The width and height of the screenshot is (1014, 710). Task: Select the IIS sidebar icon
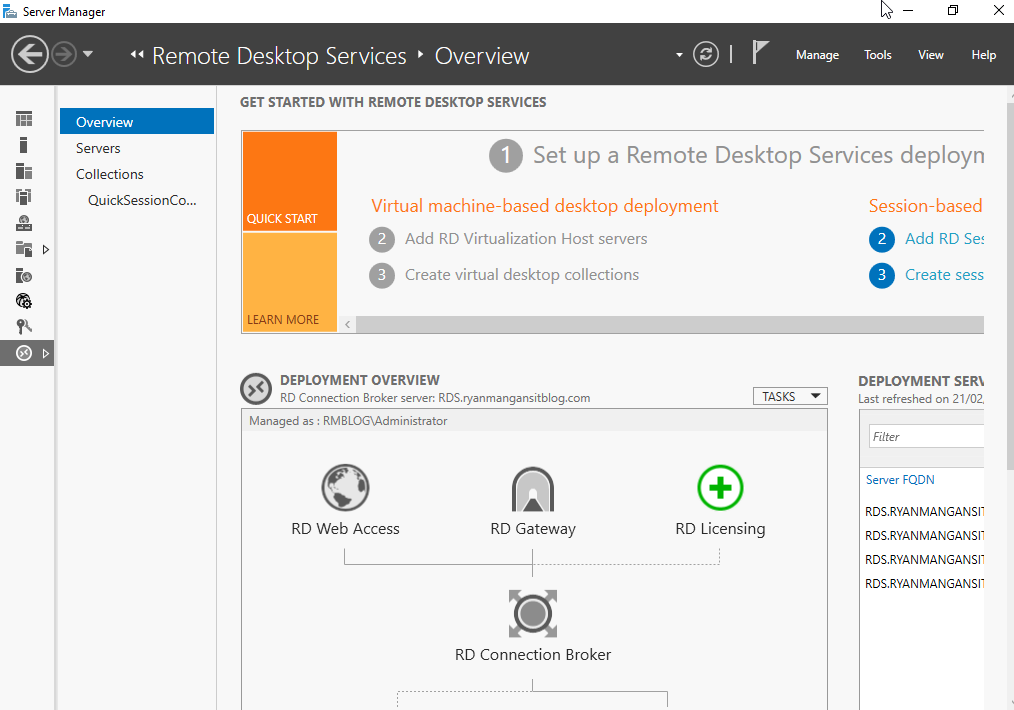click(24, 276)
